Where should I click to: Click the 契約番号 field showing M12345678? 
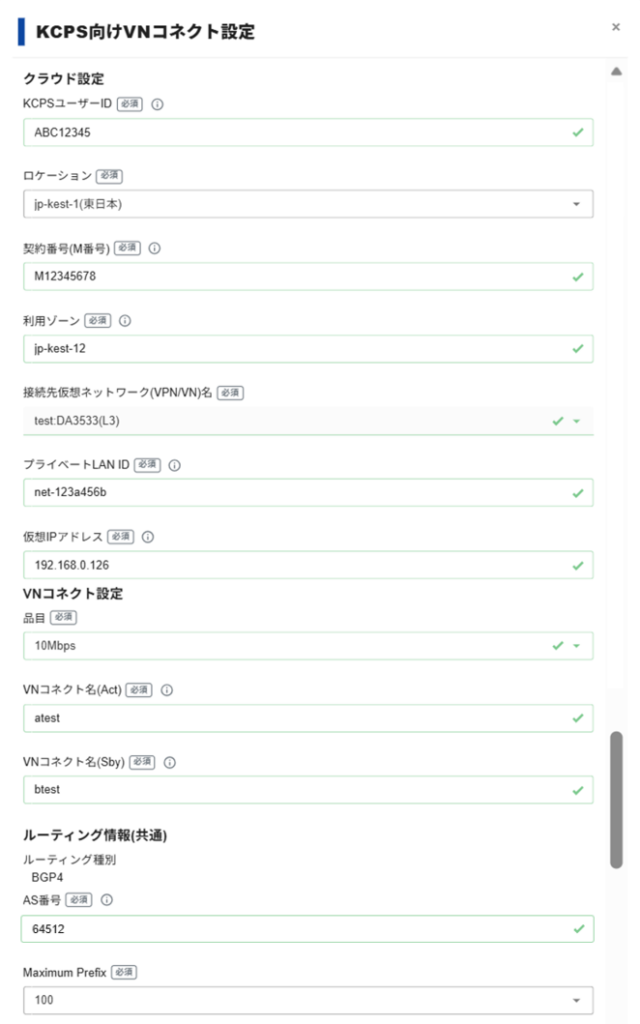(x=308, y=276)
